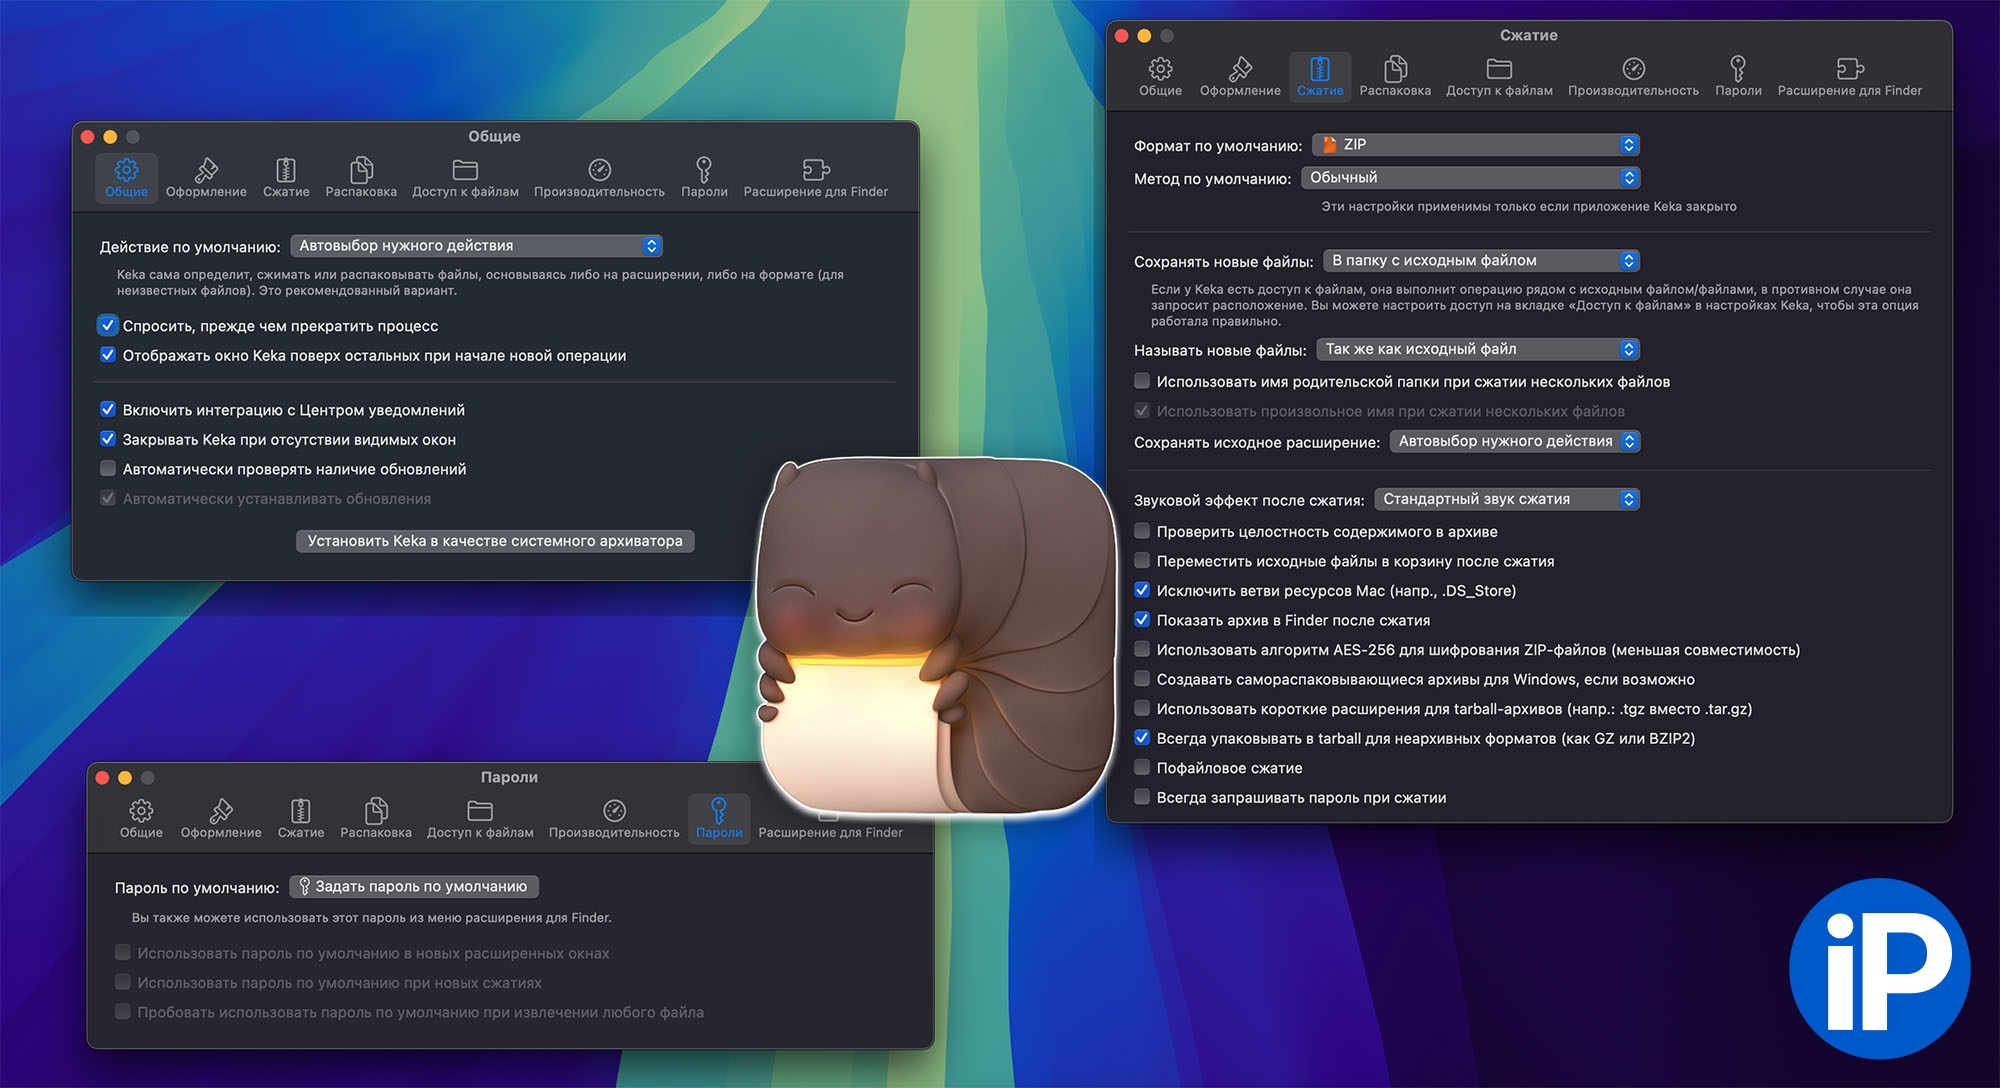Open Производительность gauge icon in Общие window

pyautogui.click(x=599, y=170)
